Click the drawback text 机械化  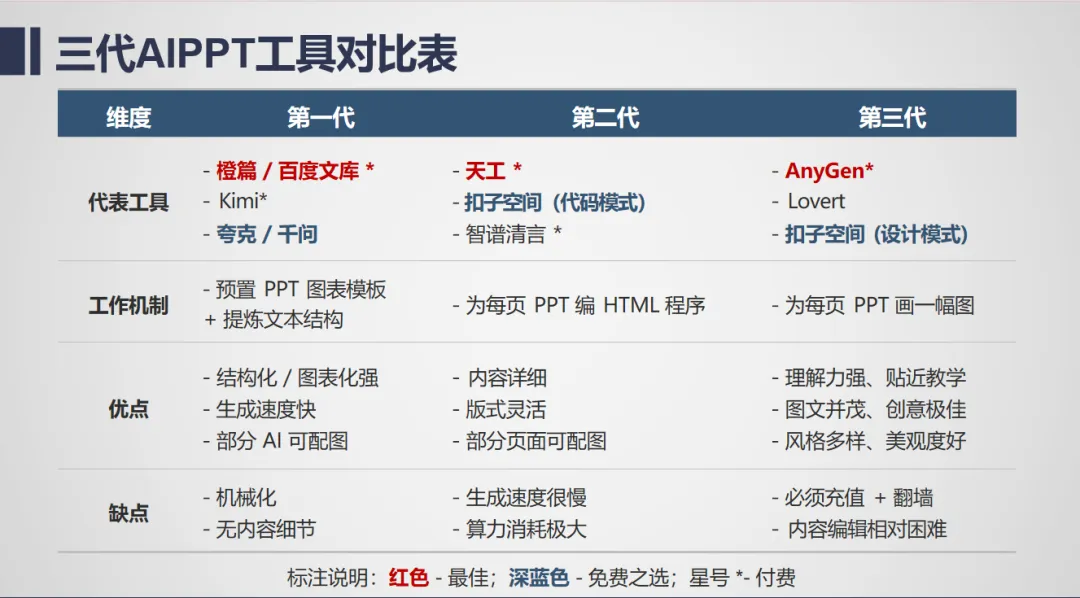pos(246,497)
